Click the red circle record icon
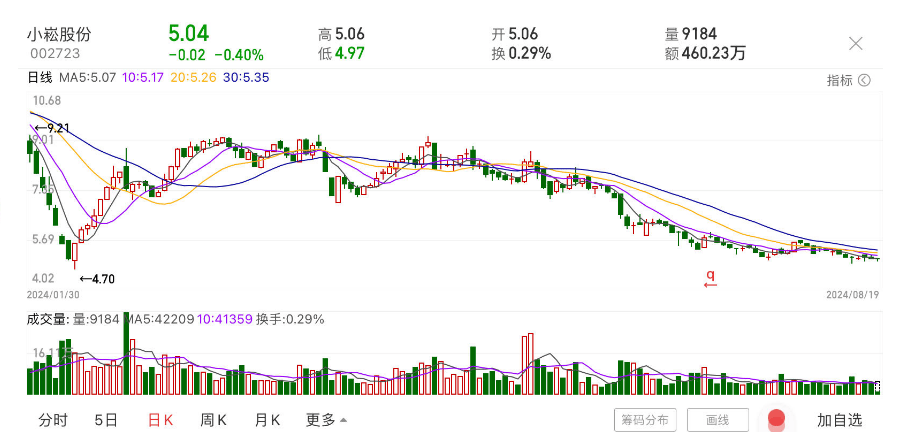 [776, 419]
